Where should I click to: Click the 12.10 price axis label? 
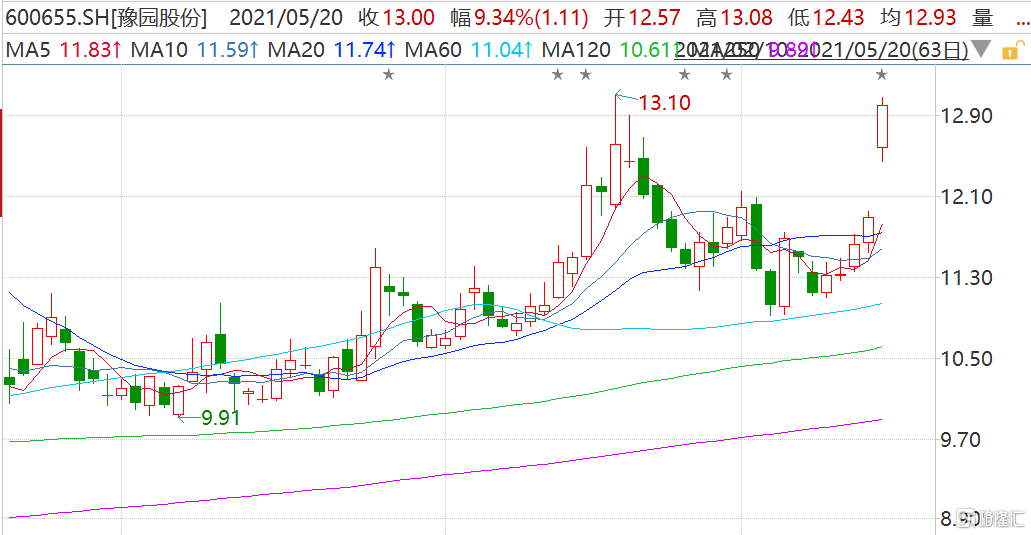click(967, 197)
